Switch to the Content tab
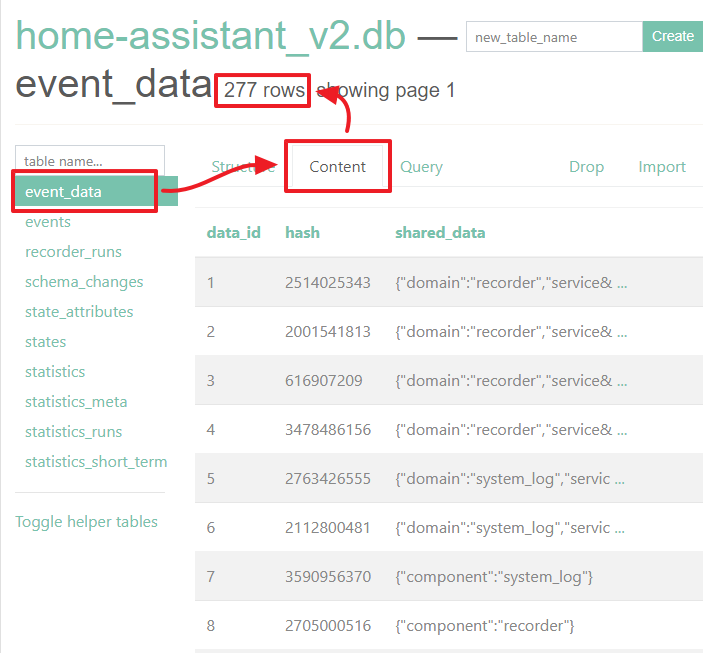The width and height of the screenshot is (709, 653). 337,166
